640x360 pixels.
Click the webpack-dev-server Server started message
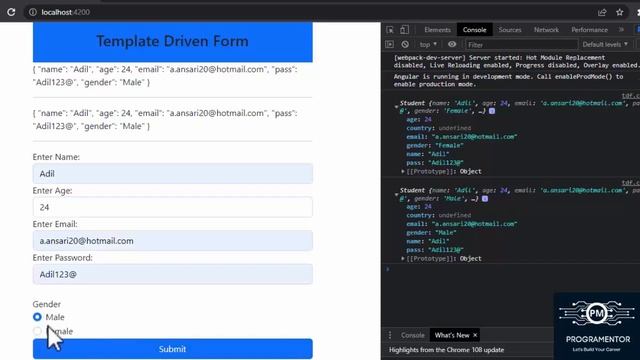tap(516, 61)
